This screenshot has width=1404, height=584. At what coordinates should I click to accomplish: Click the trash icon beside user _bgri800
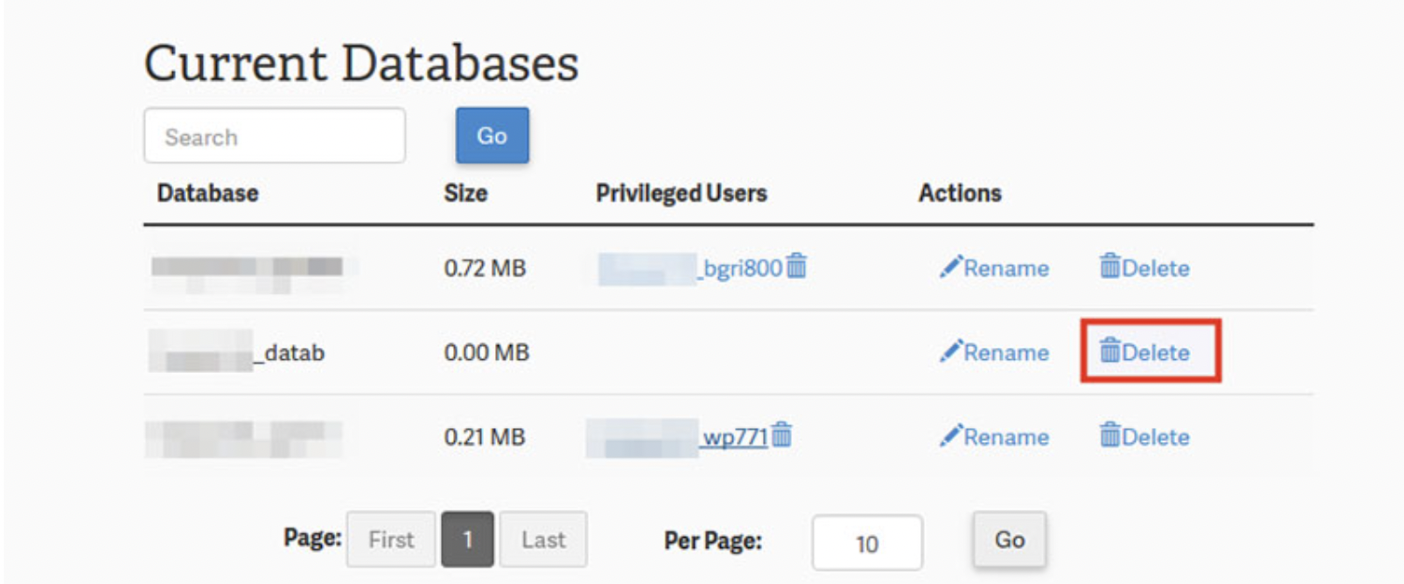point(796,267)
